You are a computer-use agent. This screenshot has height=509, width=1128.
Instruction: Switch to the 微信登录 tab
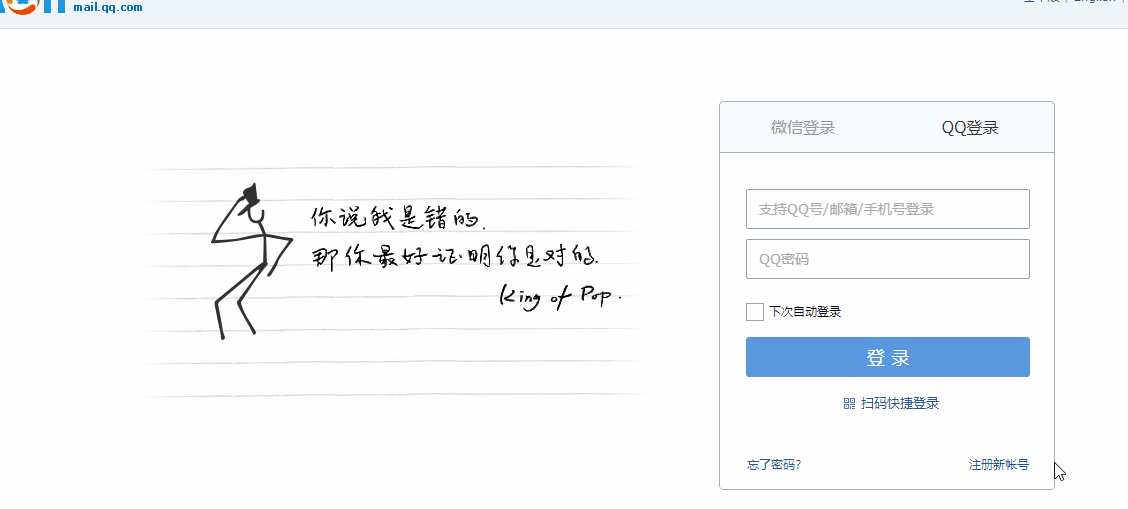pos(803,128)
